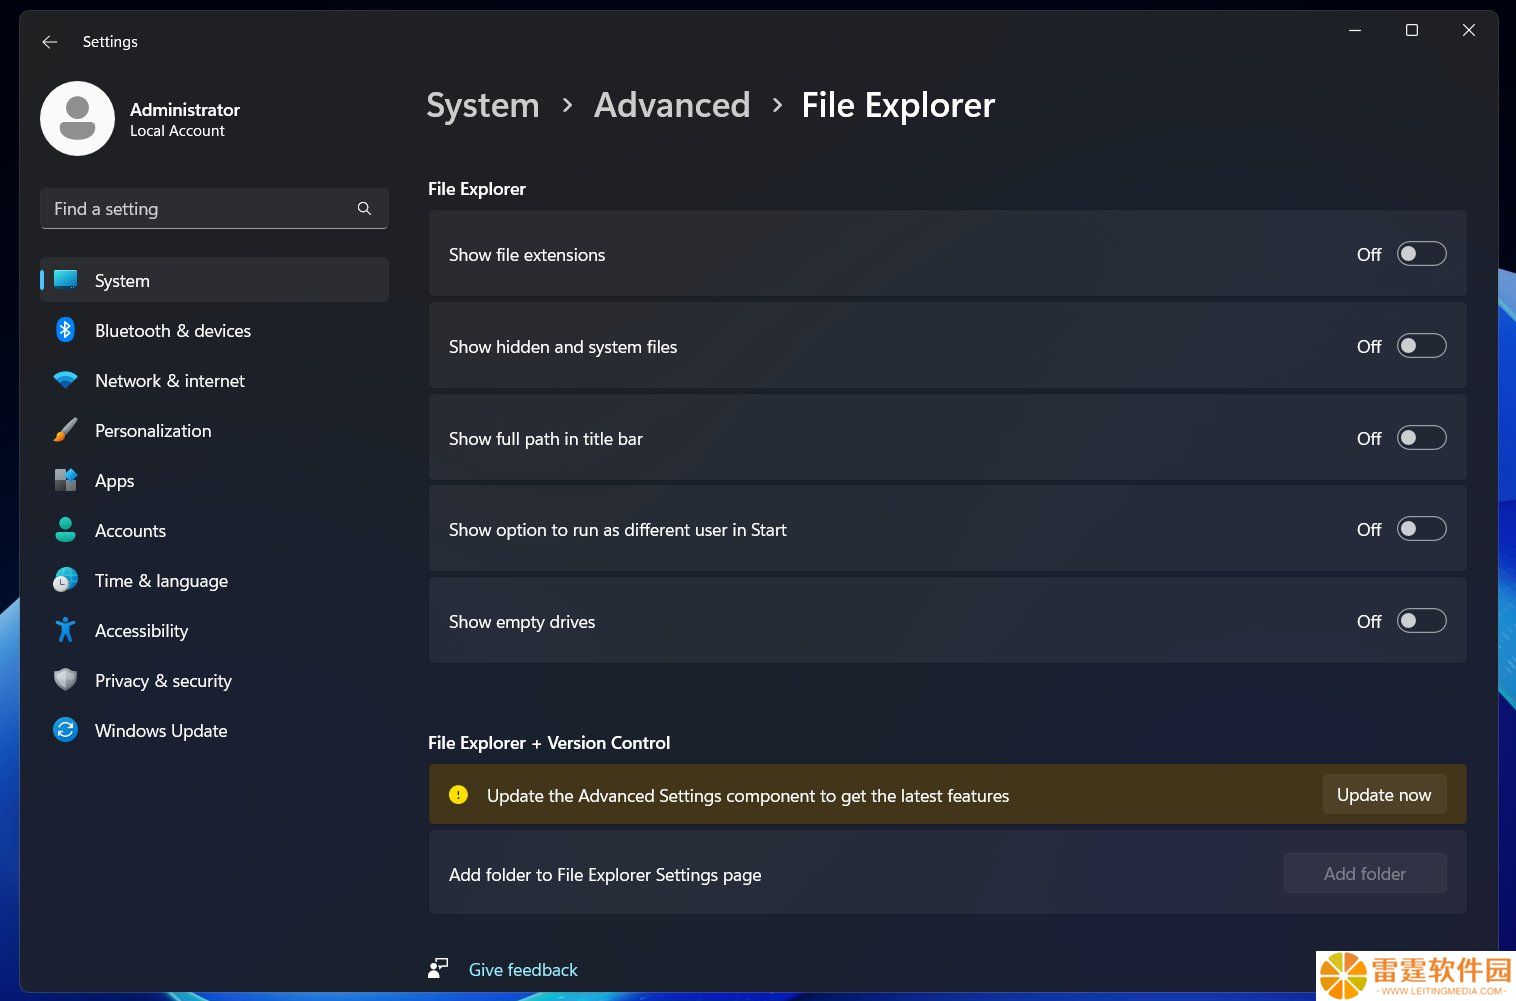
Task: Click the Give feedback person icon
Action: pos(438,968)
